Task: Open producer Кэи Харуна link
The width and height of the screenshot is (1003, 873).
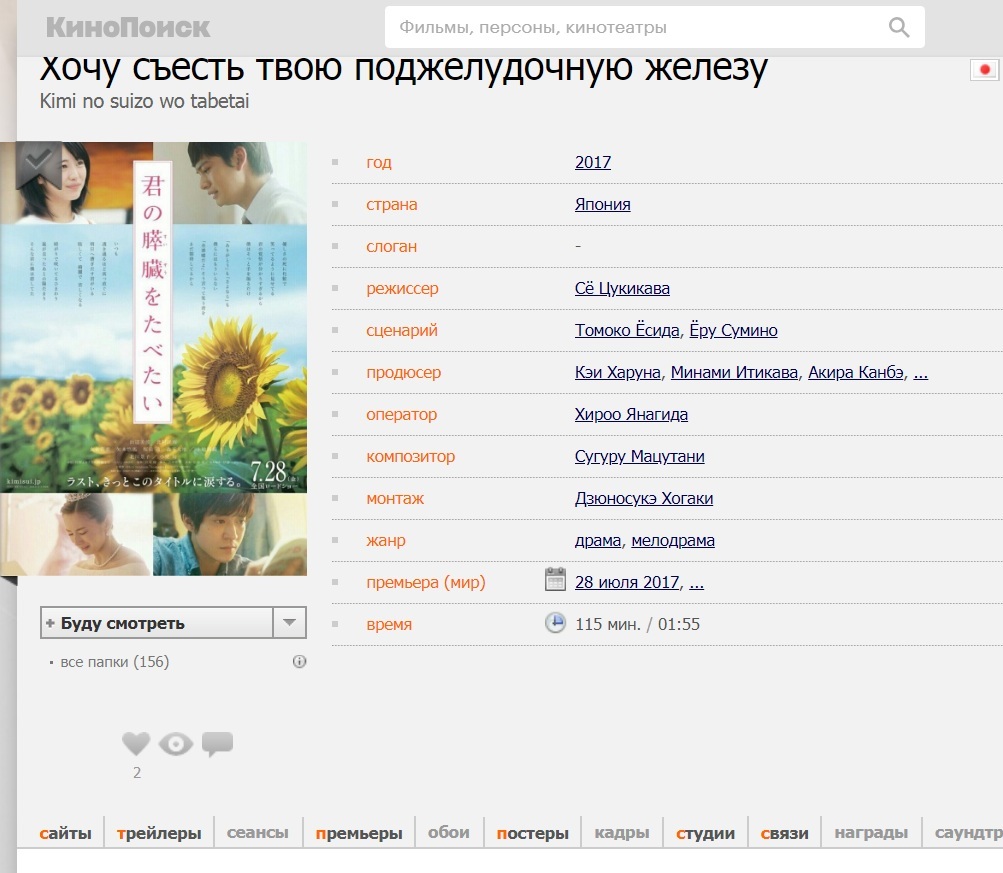Action: tap(618, 372)
